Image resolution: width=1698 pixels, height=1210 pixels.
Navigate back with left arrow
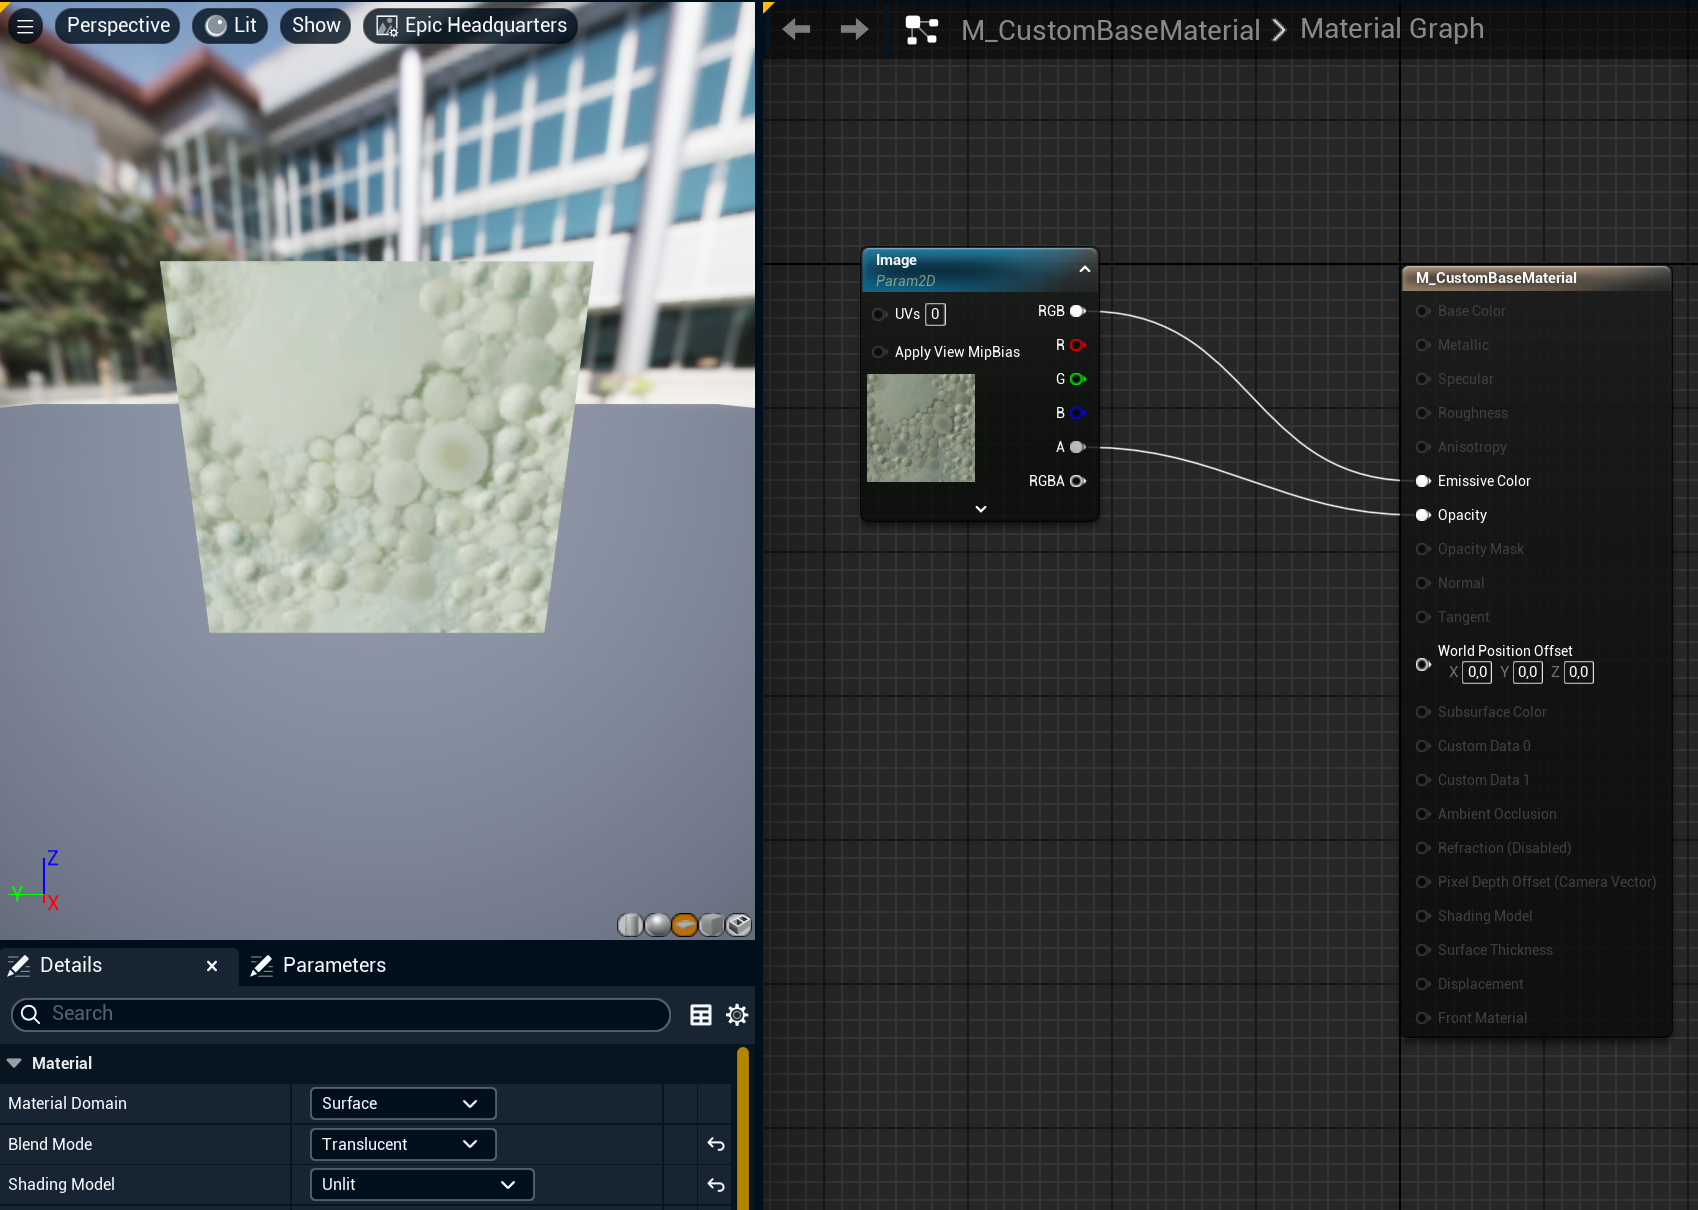[796, 30]
